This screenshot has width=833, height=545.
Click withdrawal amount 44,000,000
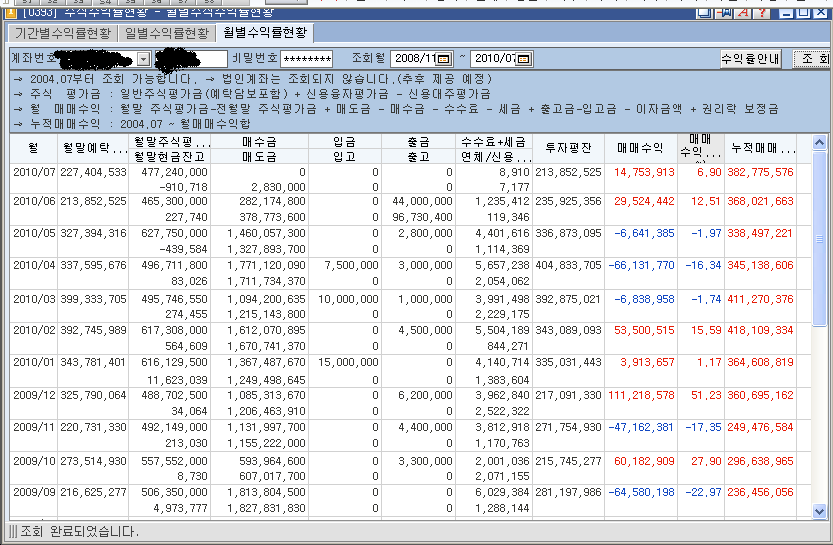pos(422,201)
